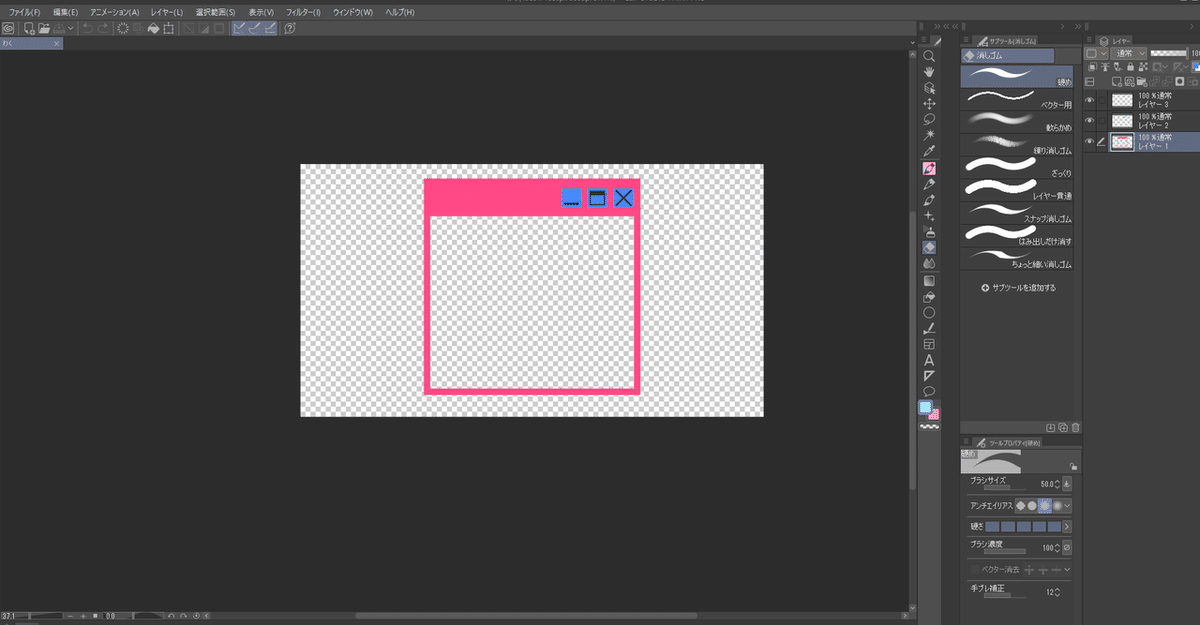This screenshot has width=1200, height=625.
Task: Adjust the brush density stepper arrows
Action: [1056, 548]
